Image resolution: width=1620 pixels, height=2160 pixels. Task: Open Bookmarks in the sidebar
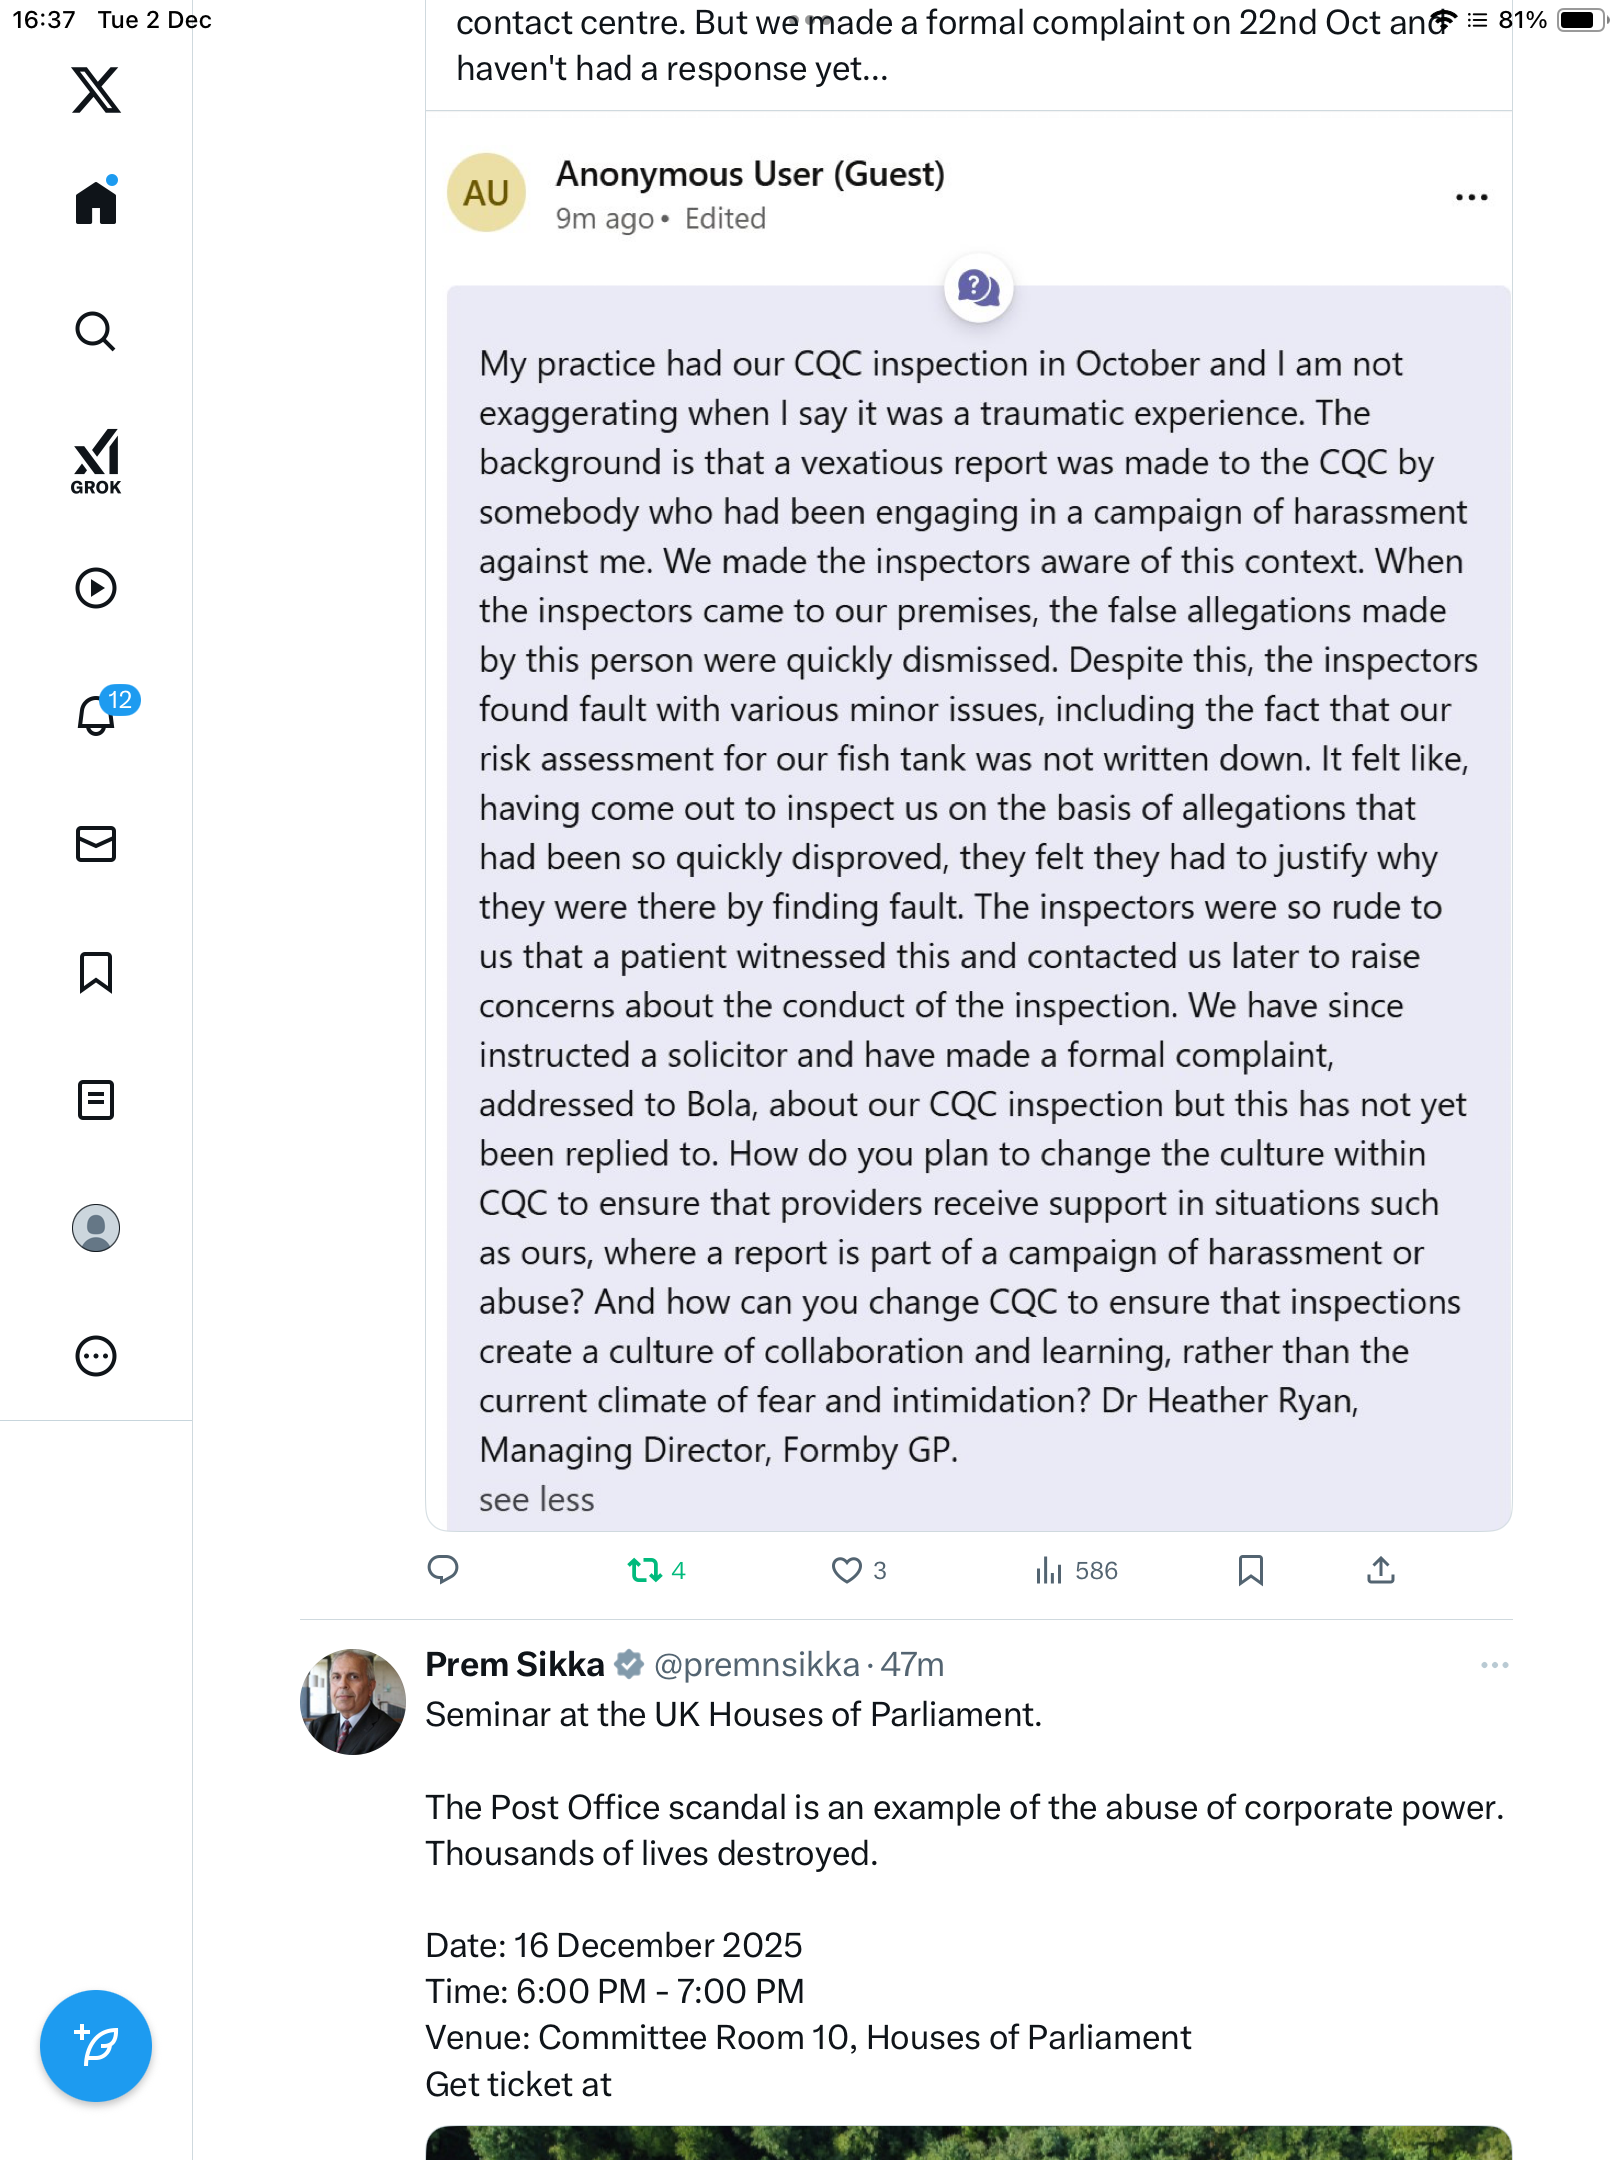point(96,972)
